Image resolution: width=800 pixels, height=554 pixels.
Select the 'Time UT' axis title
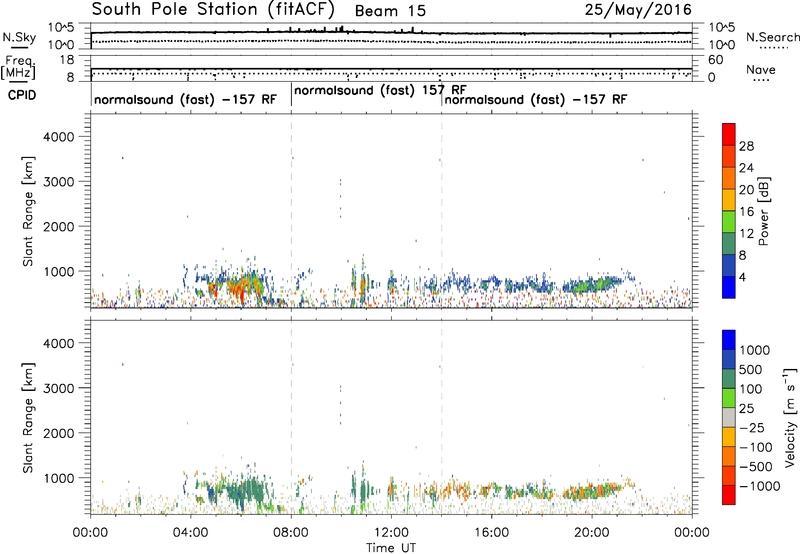pyautogui.click(x=391, y=548)
